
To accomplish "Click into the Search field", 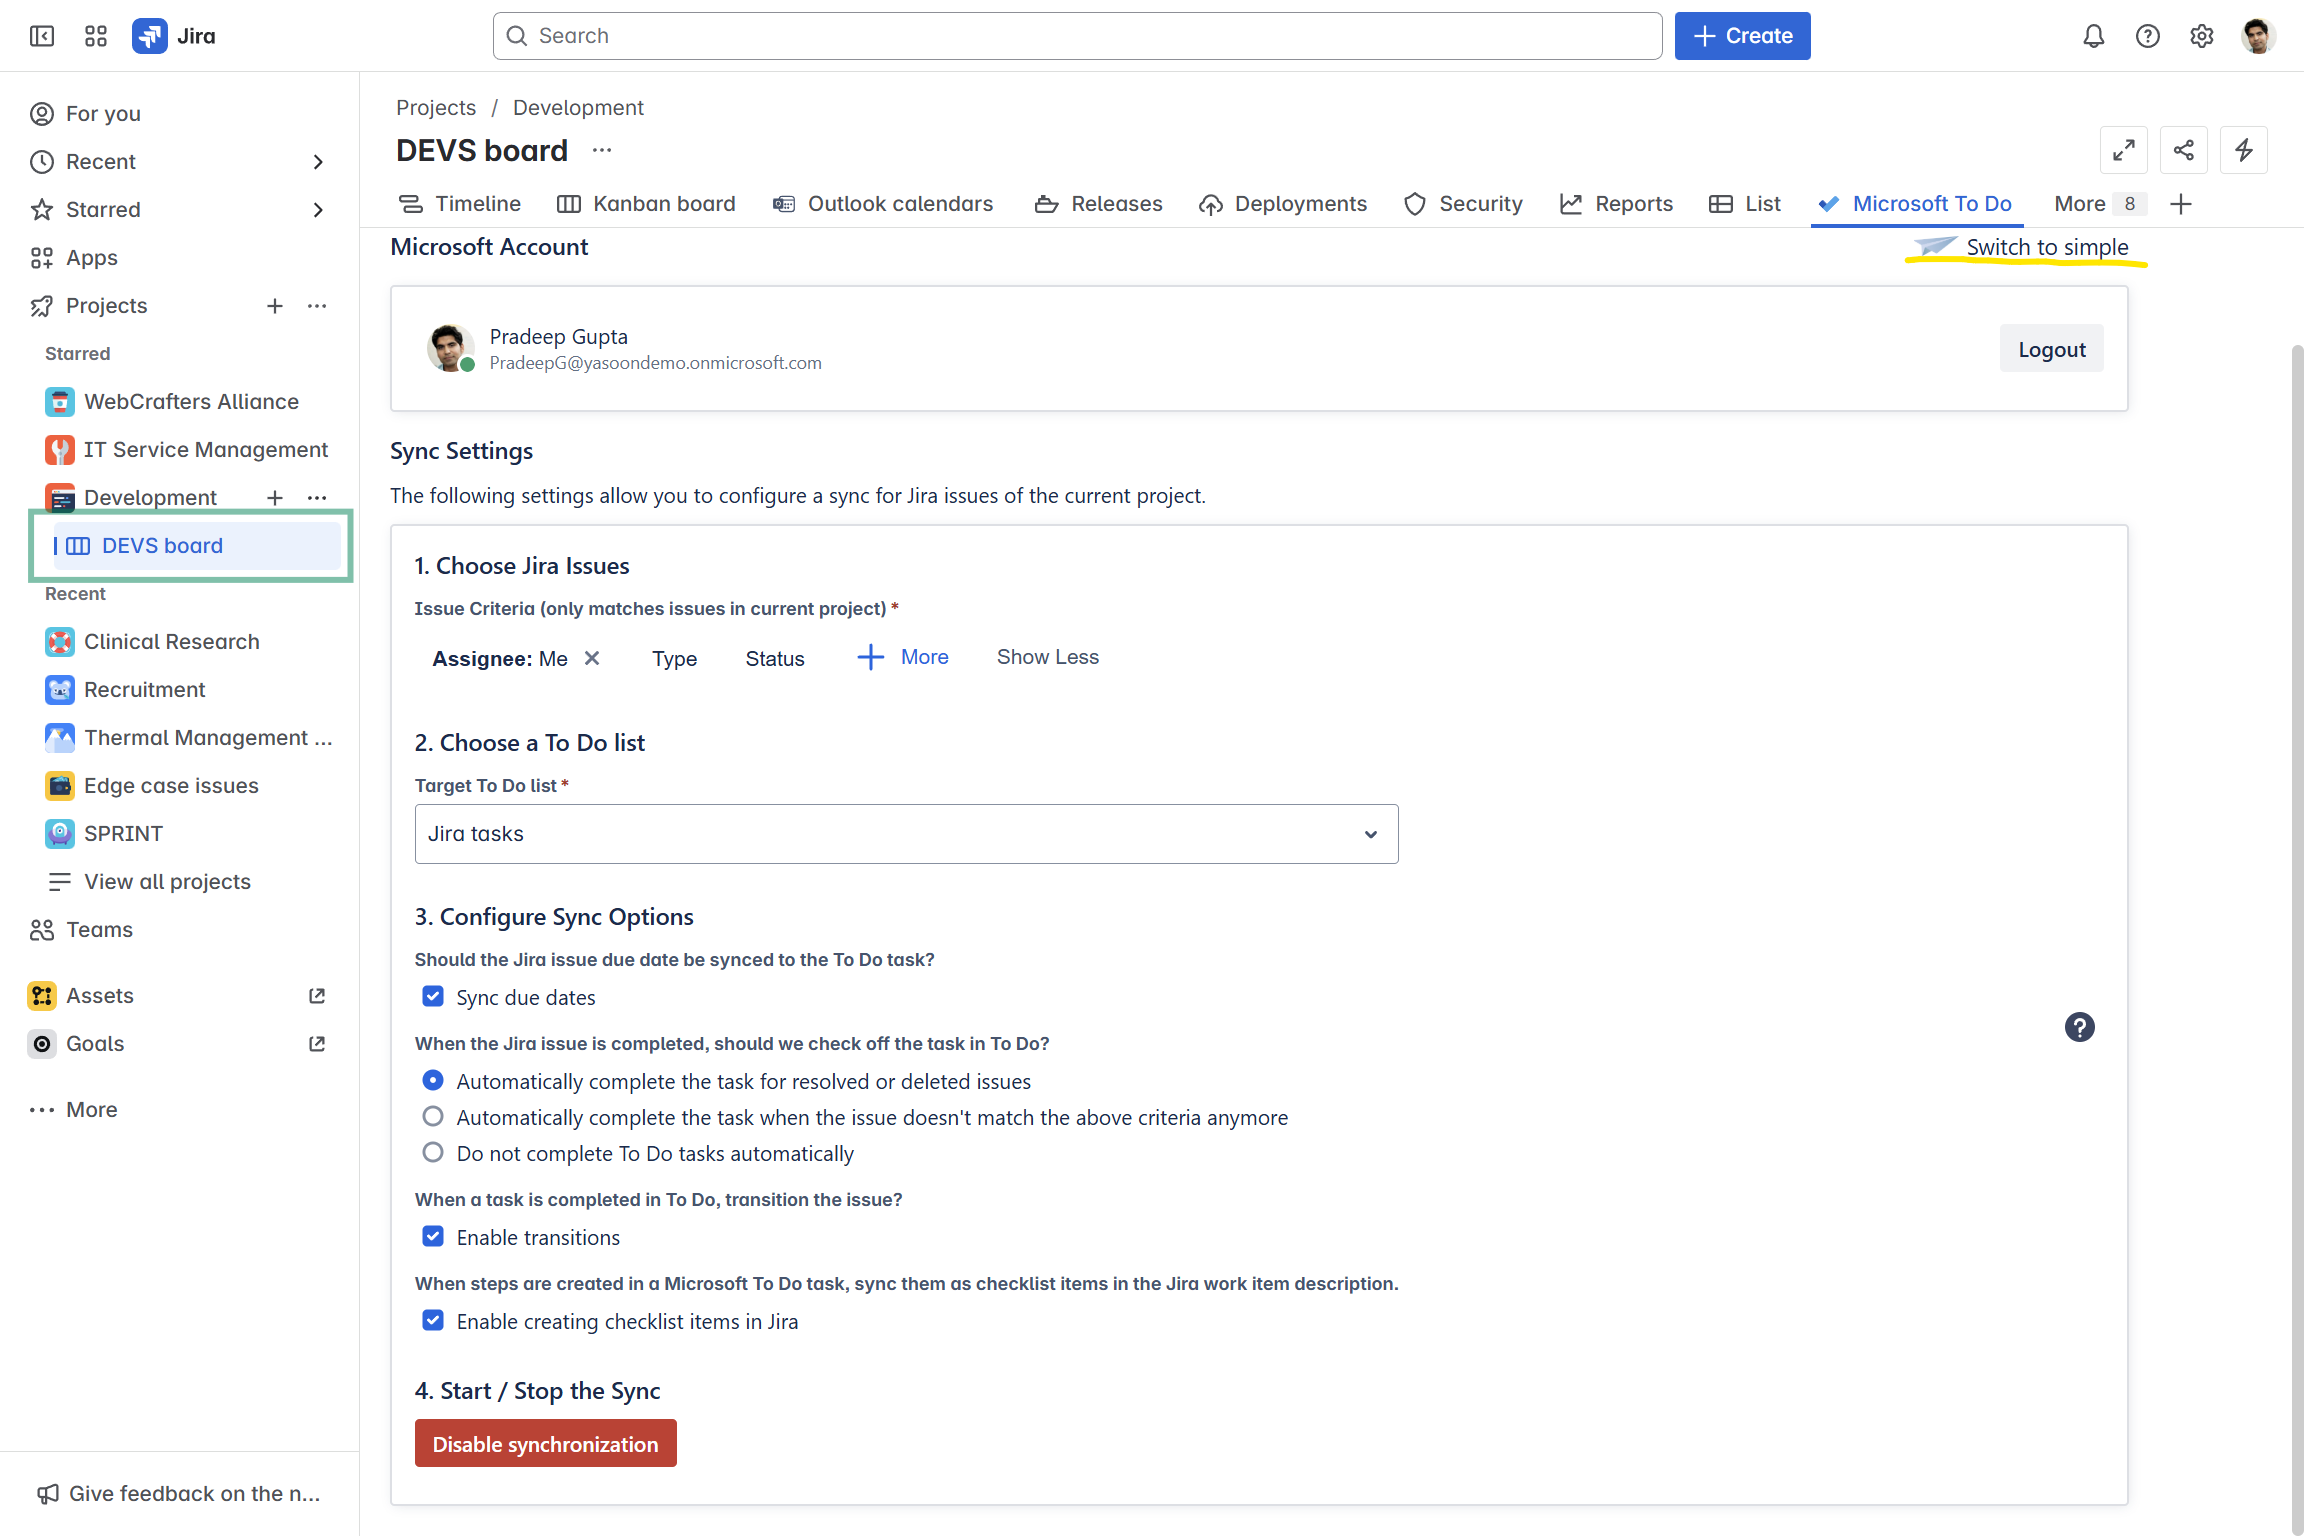I will [1076, 36].
